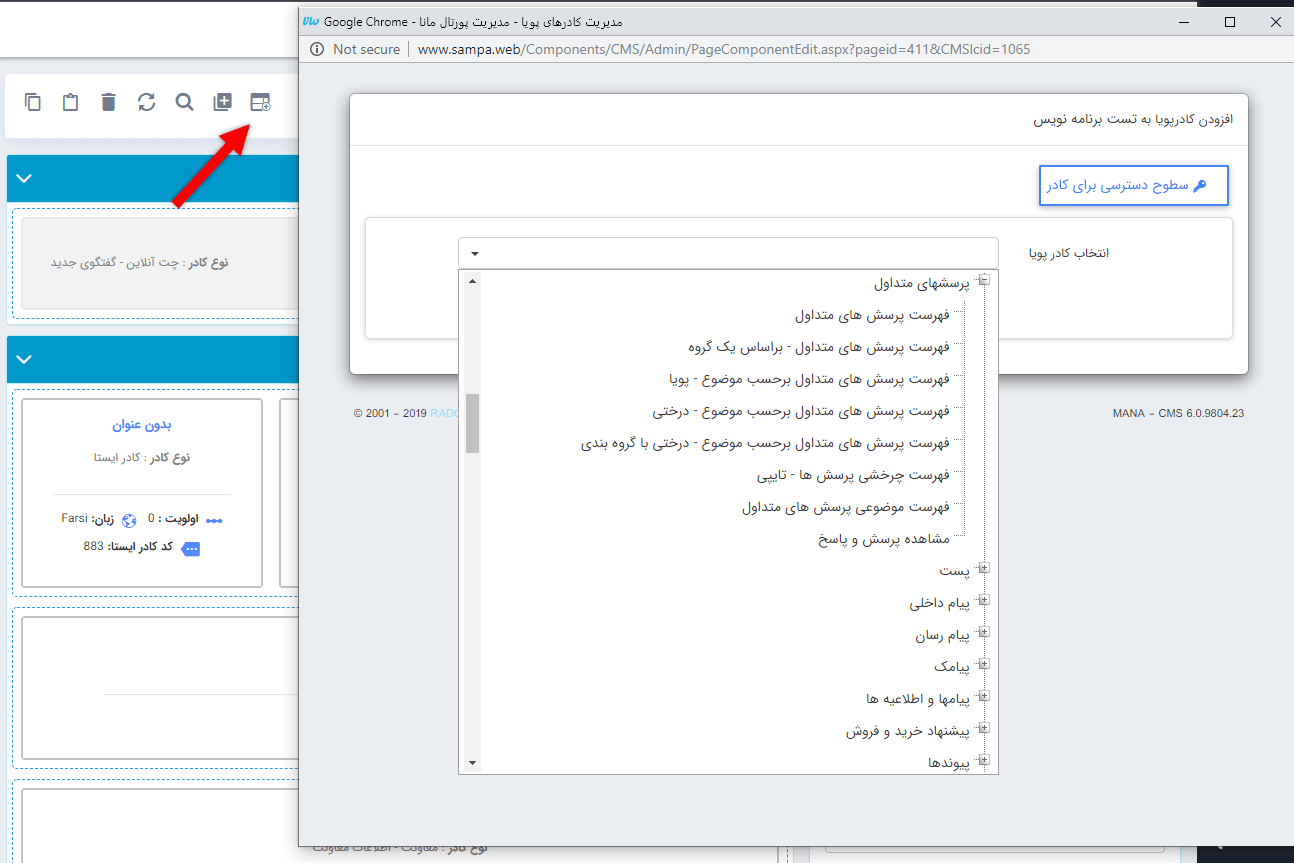Click the سطوح دسترسی برای کادر button

click(x=1133, y=185)
